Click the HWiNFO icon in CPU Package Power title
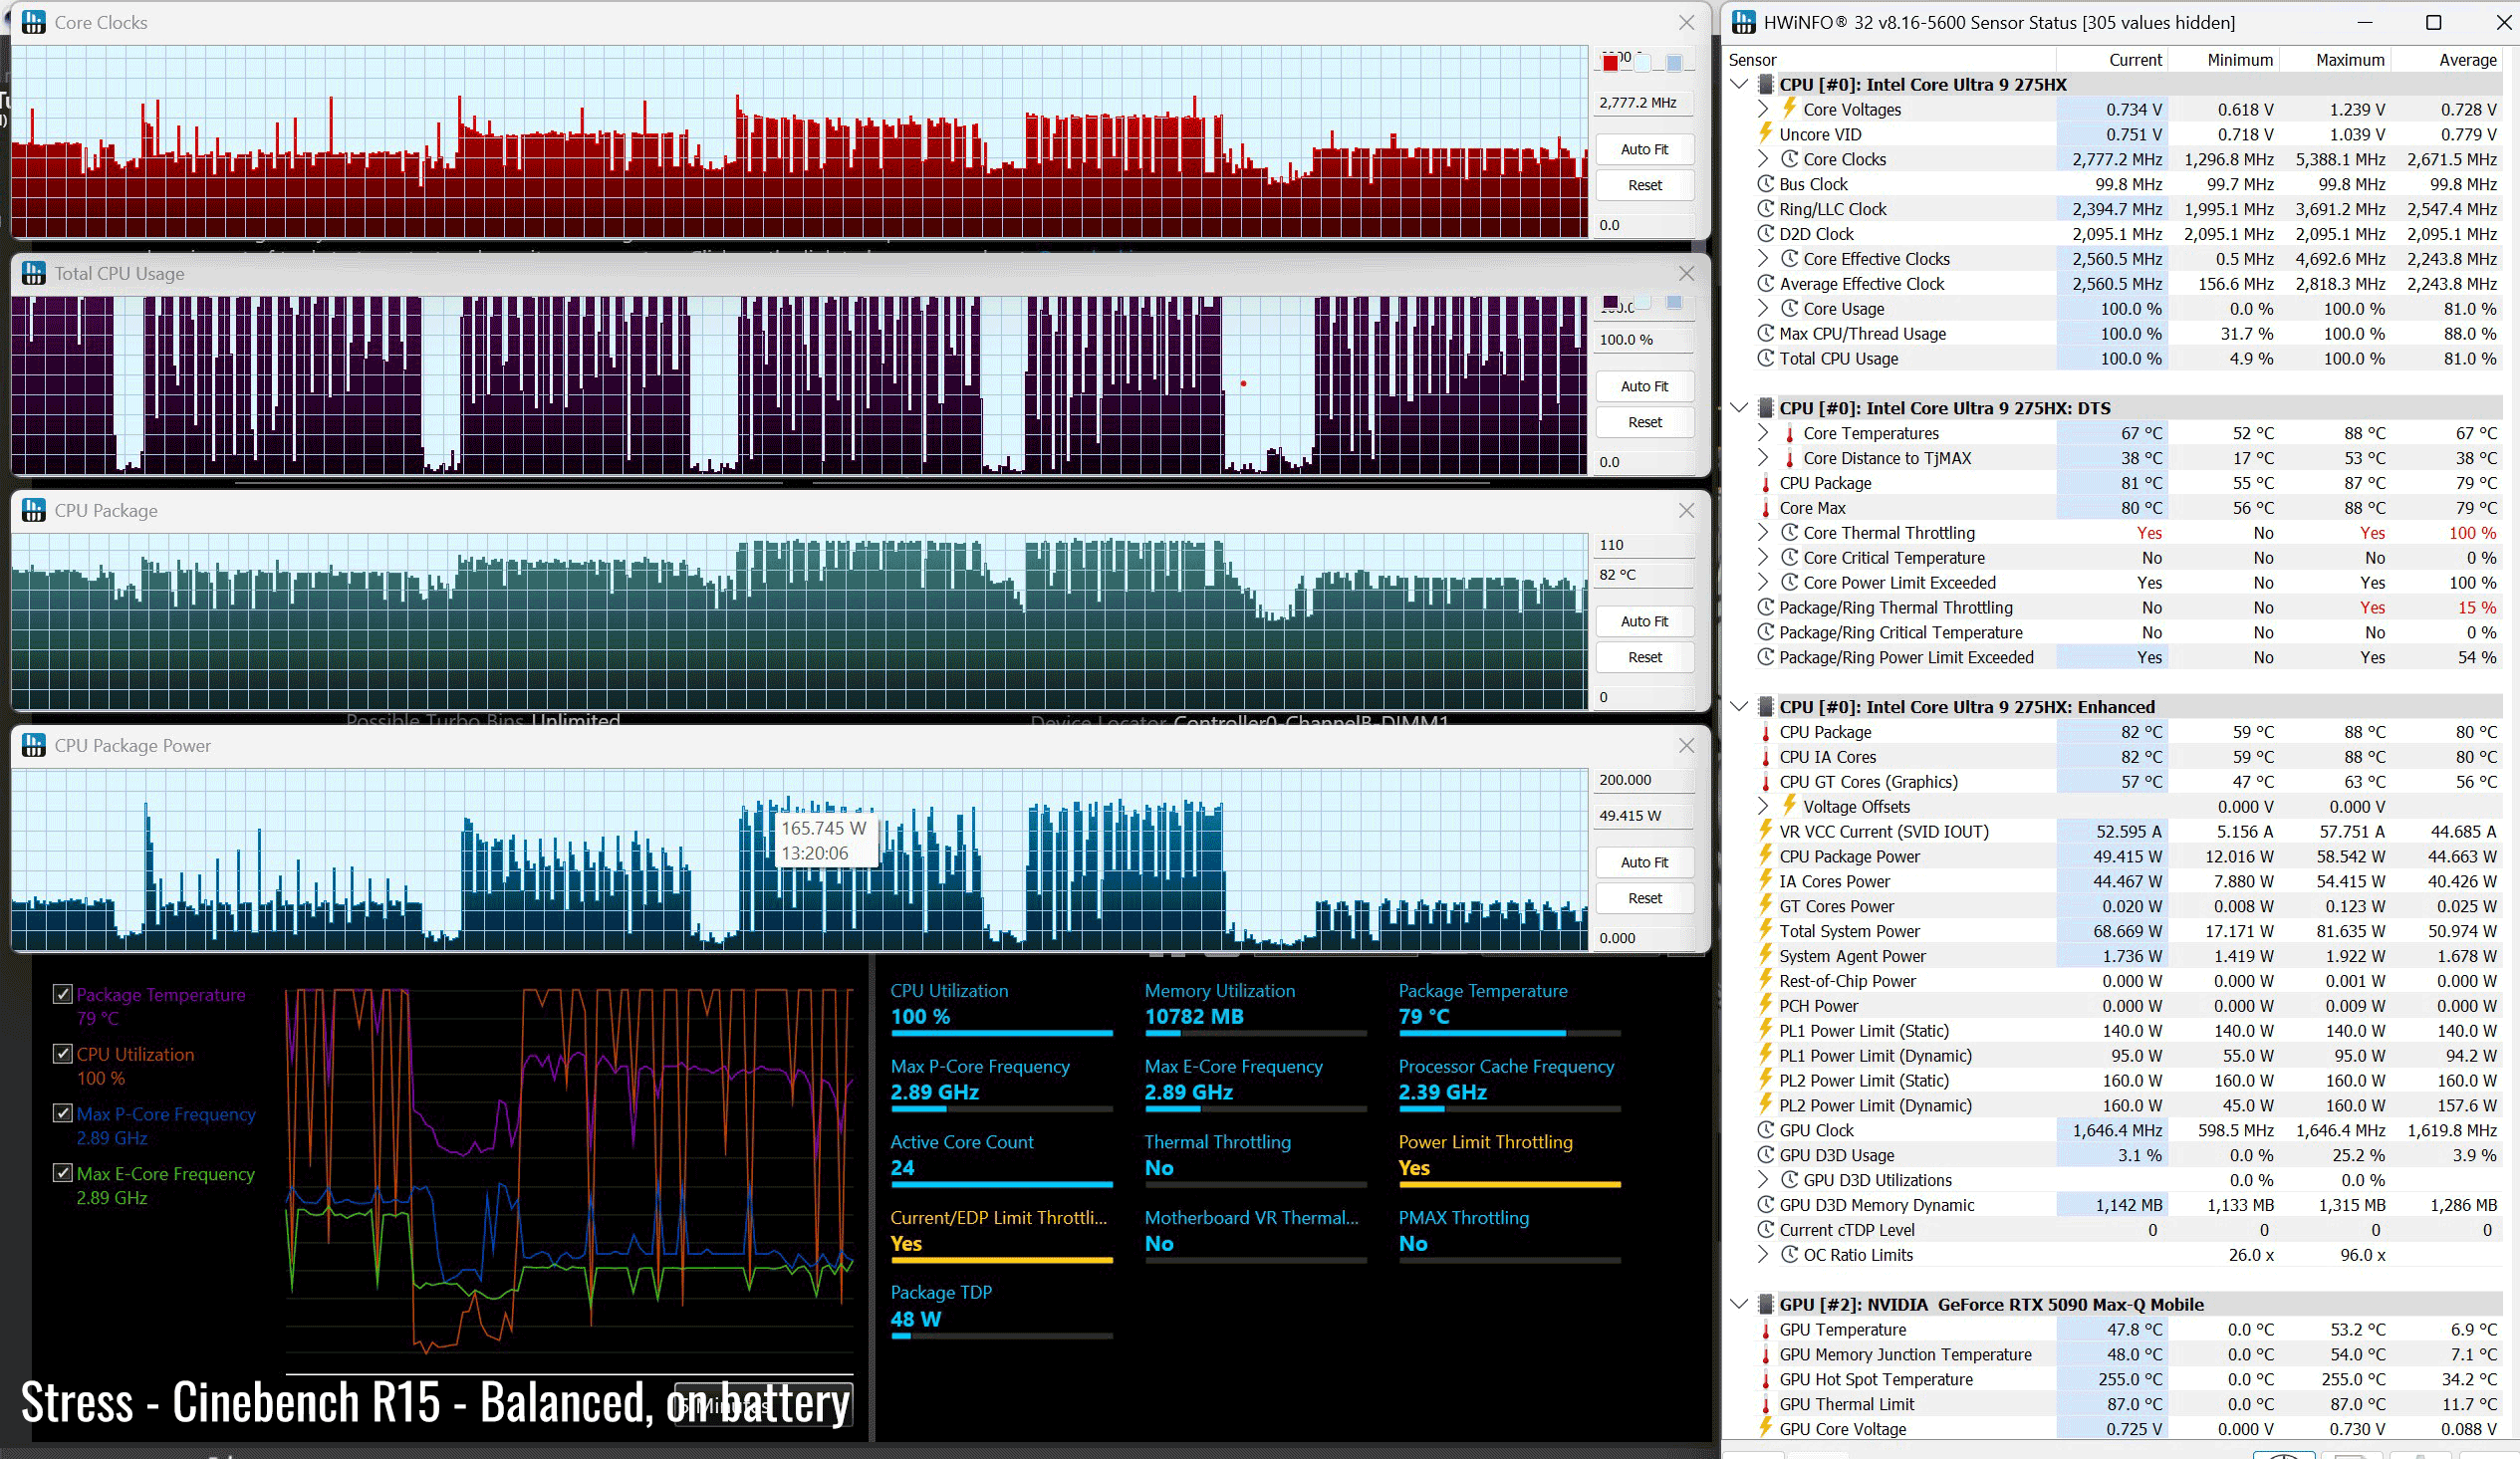Viewport: 2520px width, 1459px height. [x=34, y=745]
